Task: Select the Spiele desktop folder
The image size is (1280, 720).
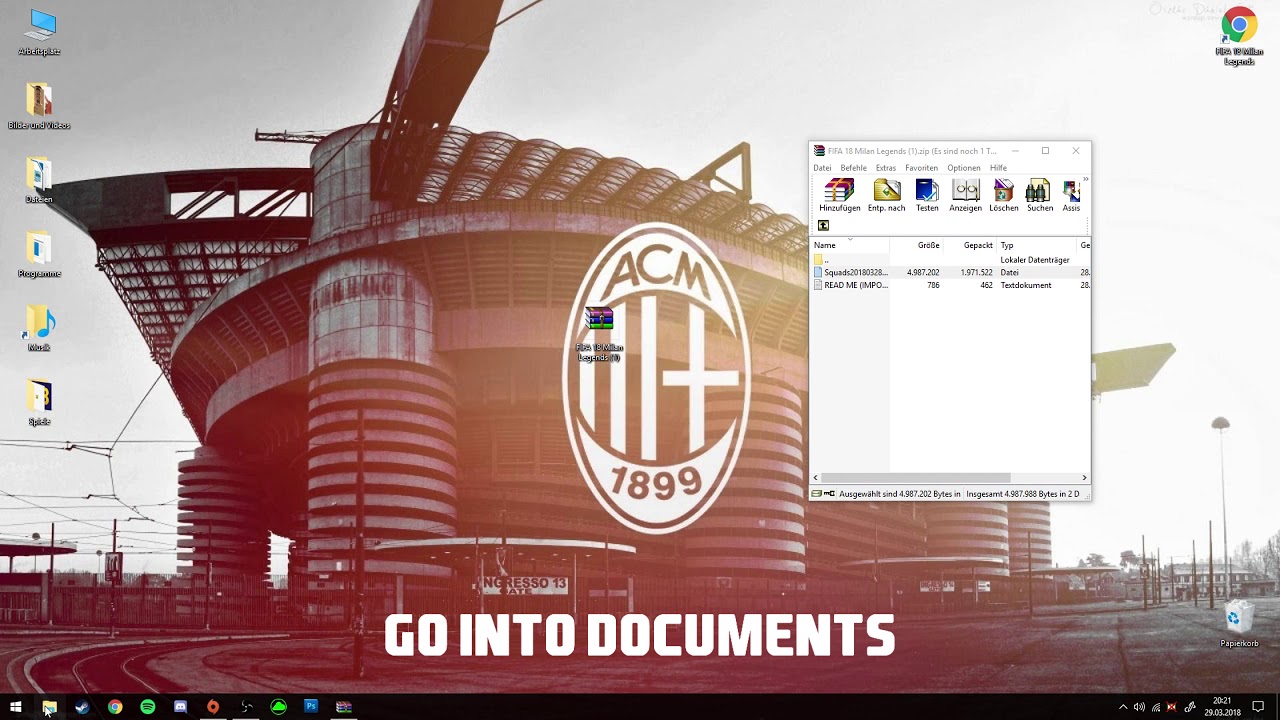Action: tap(39, 402)
